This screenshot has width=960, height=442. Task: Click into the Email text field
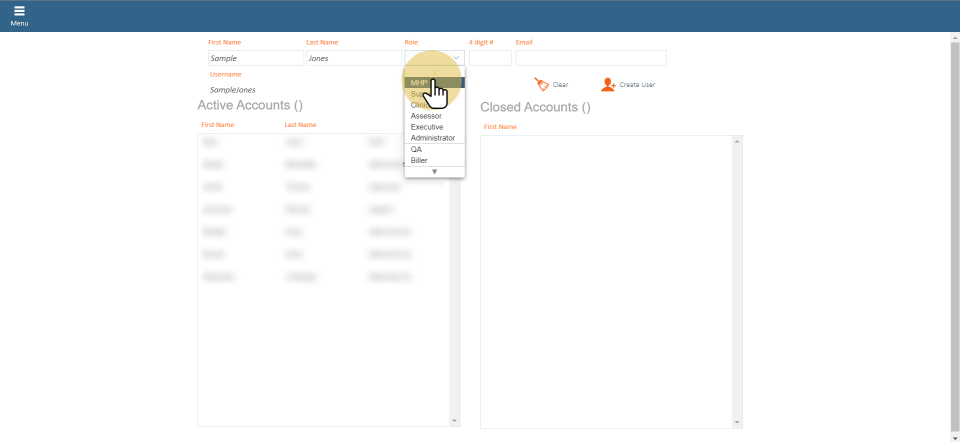[591, 58]
